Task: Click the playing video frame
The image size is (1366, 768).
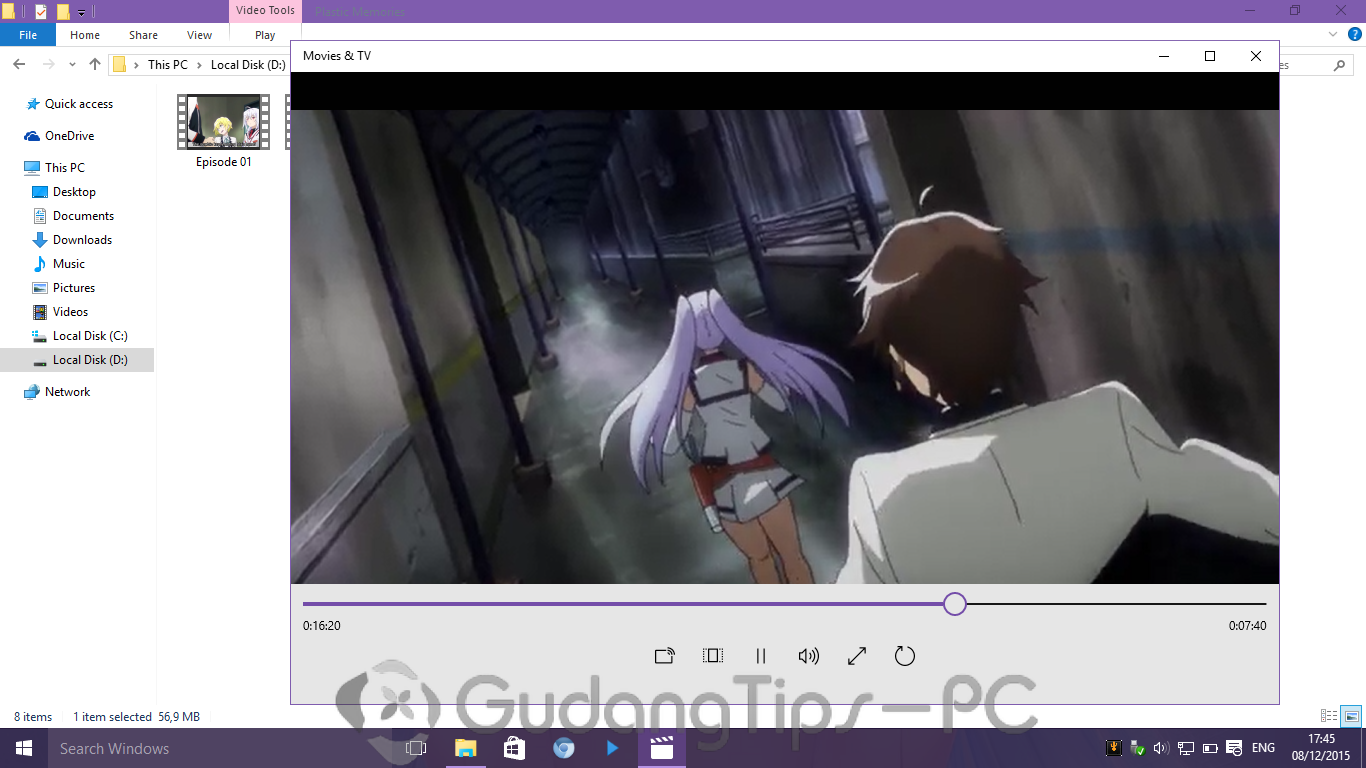Action: (x=785, y=347)
